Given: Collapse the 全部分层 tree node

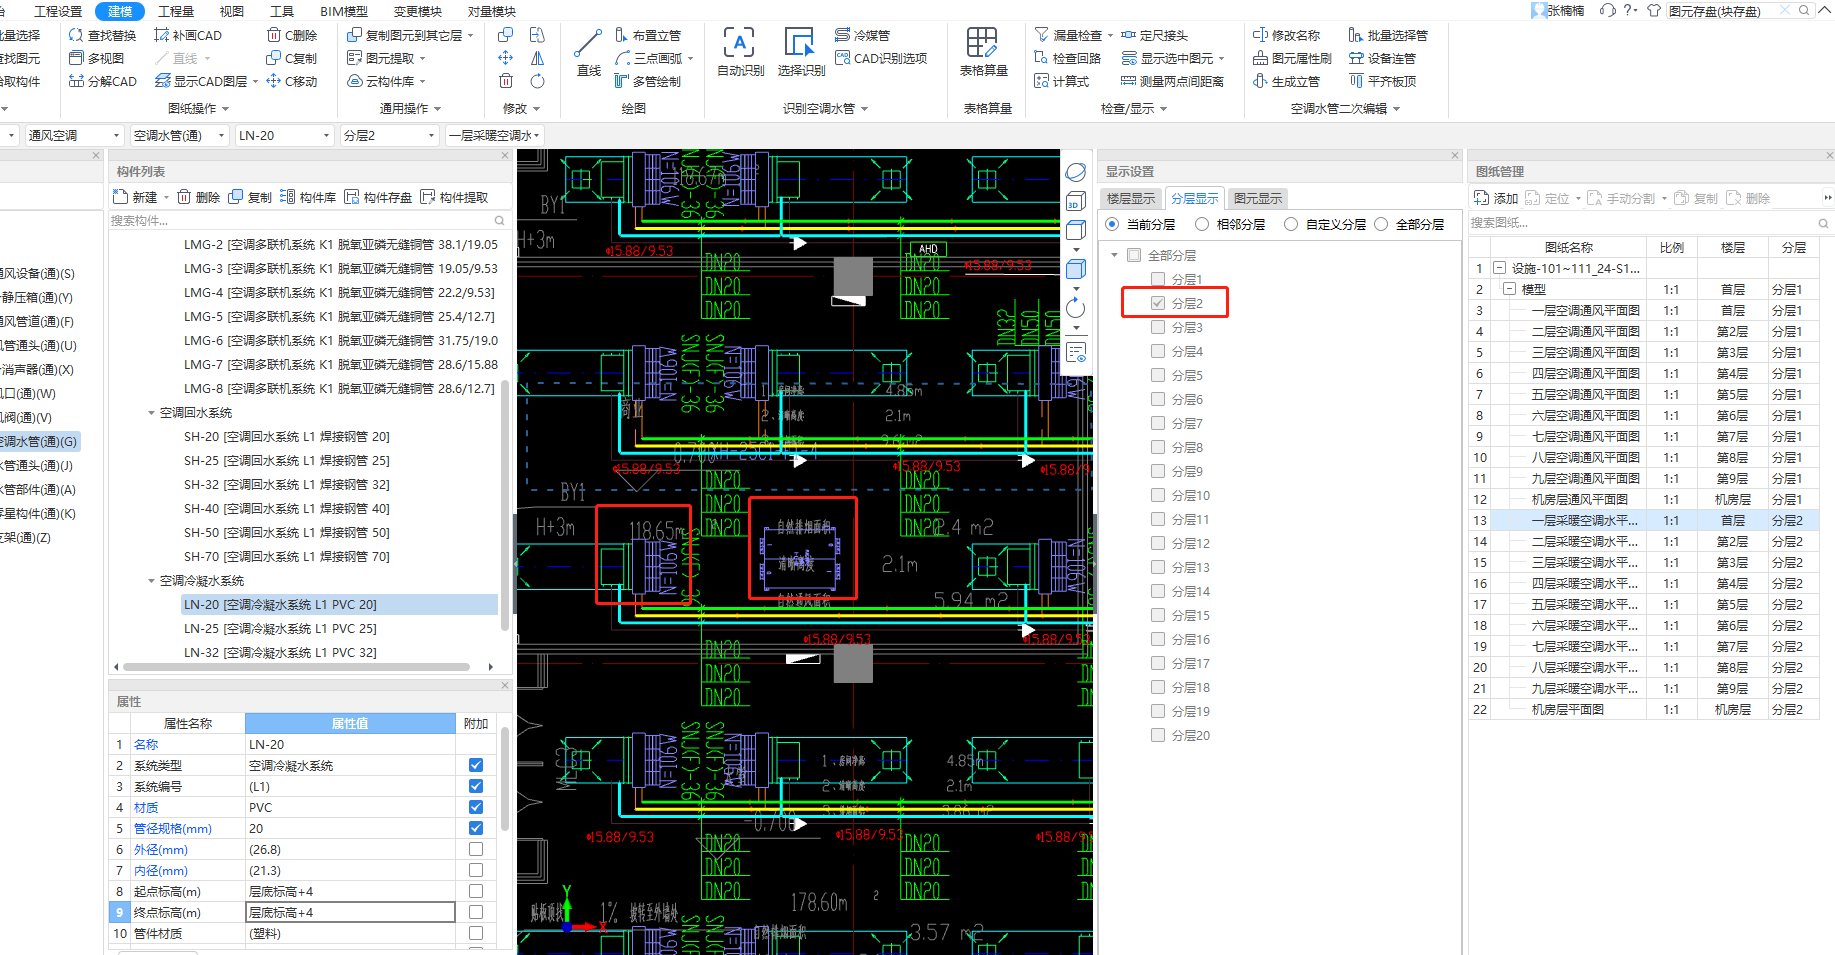Looking at the screenshot, I should [1115, 255].
